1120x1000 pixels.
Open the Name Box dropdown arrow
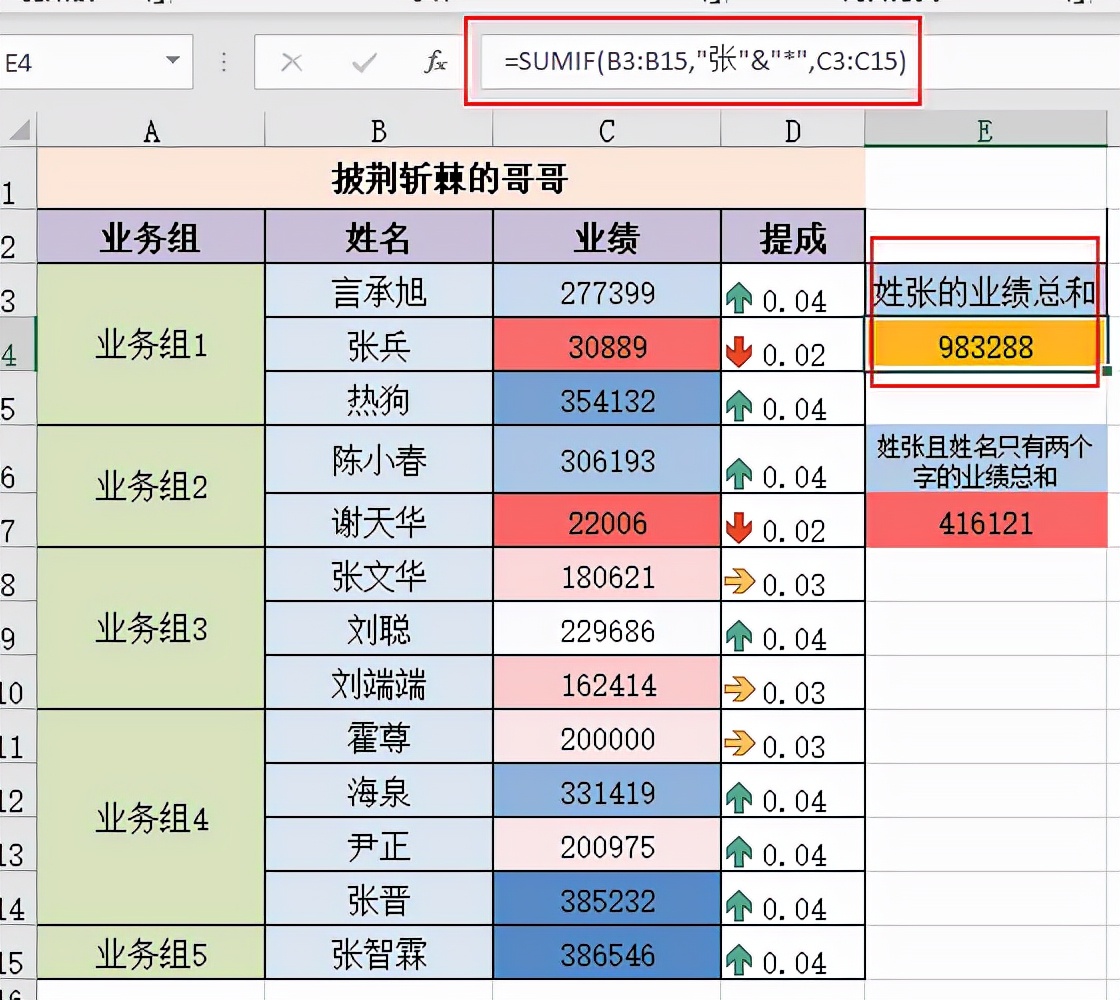(x=173, y=61)
